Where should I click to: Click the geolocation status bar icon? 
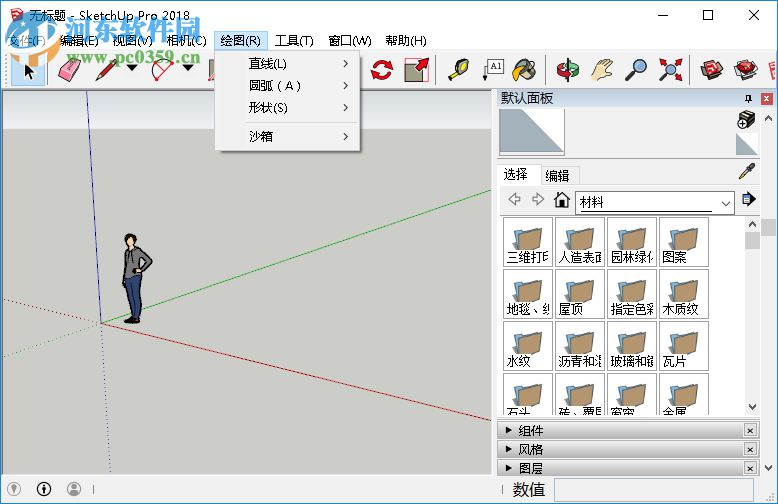[x=14, y=489]
